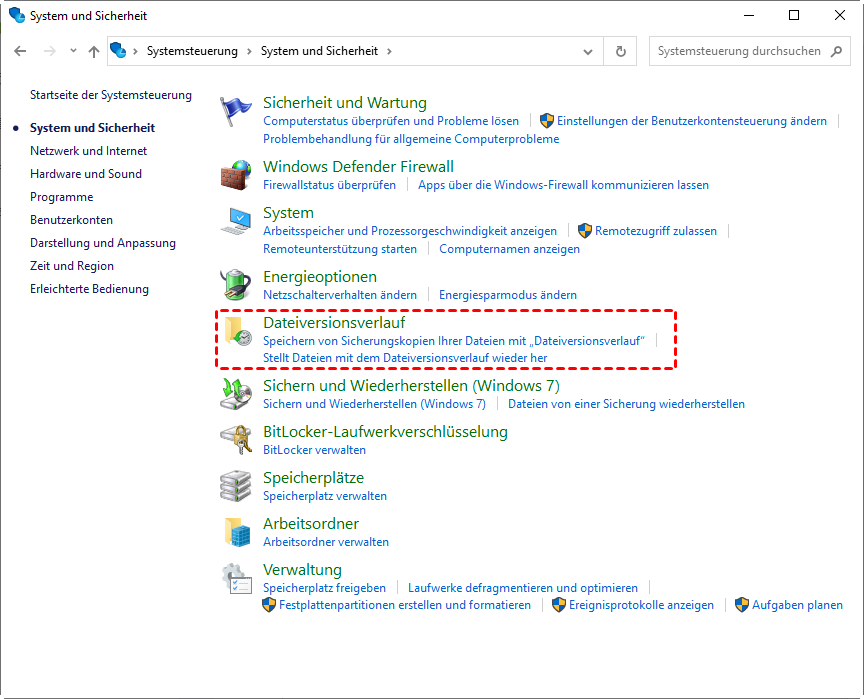The image size is (864, 699).
Task: Open Startseite der Systemsteuerung
Action: pyautogui.click(x=111, y=95)
